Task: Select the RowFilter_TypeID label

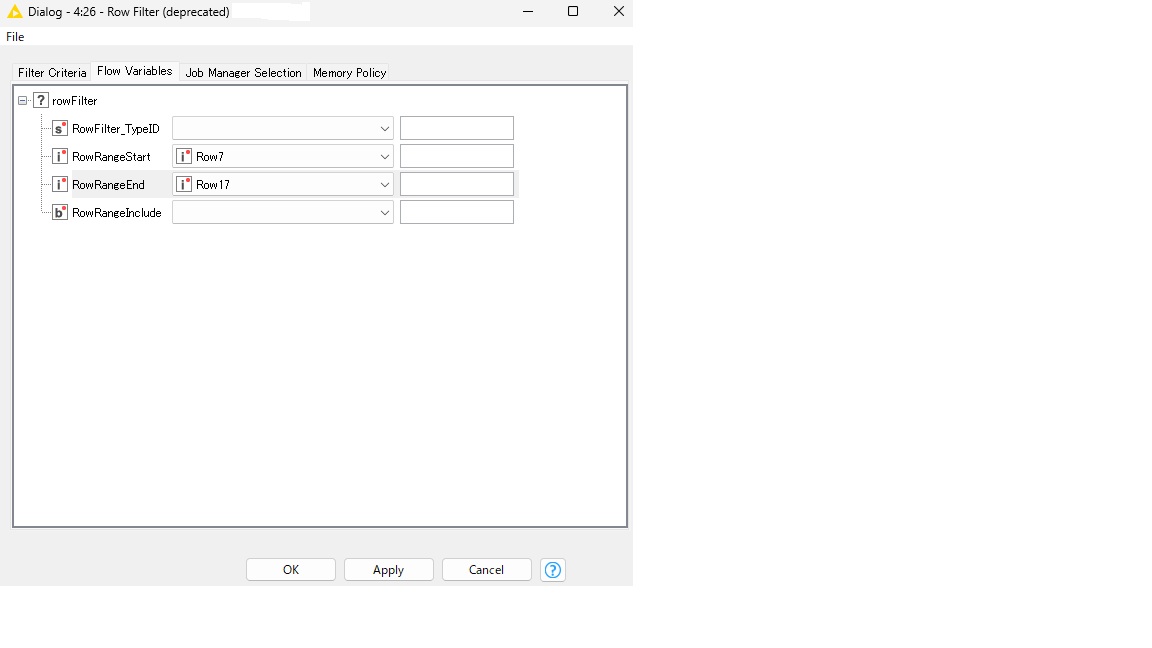Action: coord(115,129)
